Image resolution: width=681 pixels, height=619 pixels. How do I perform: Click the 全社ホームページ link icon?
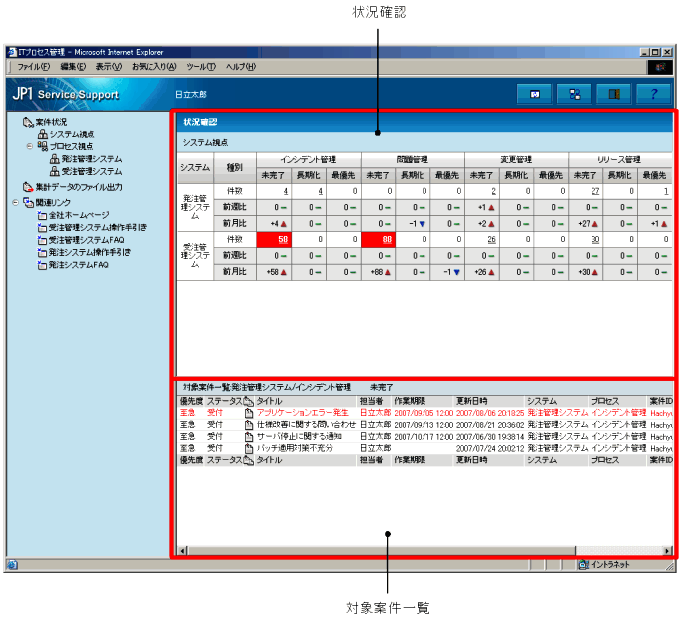point(42,215)
